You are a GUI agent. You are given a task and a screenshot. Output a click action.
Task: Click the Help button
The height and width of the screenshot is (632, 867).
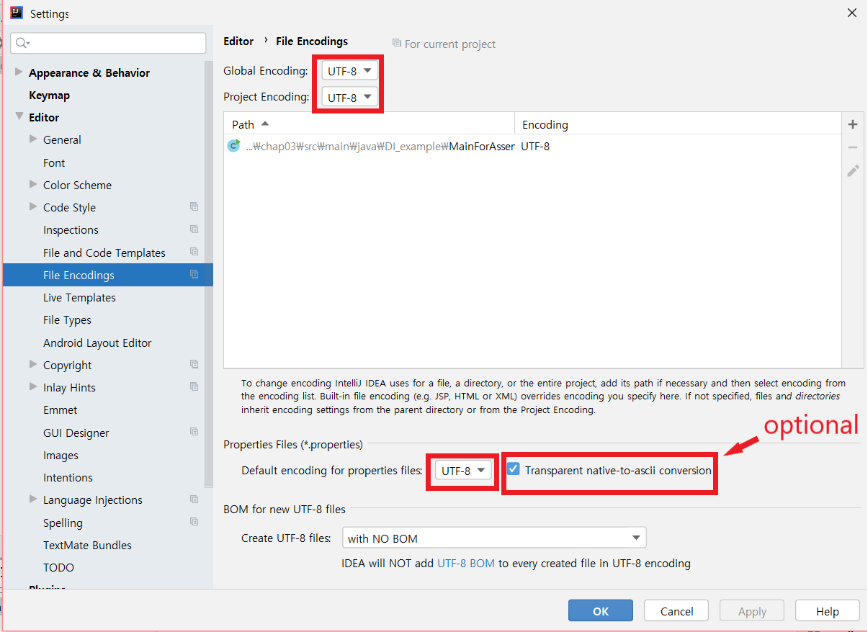point(827,610)
